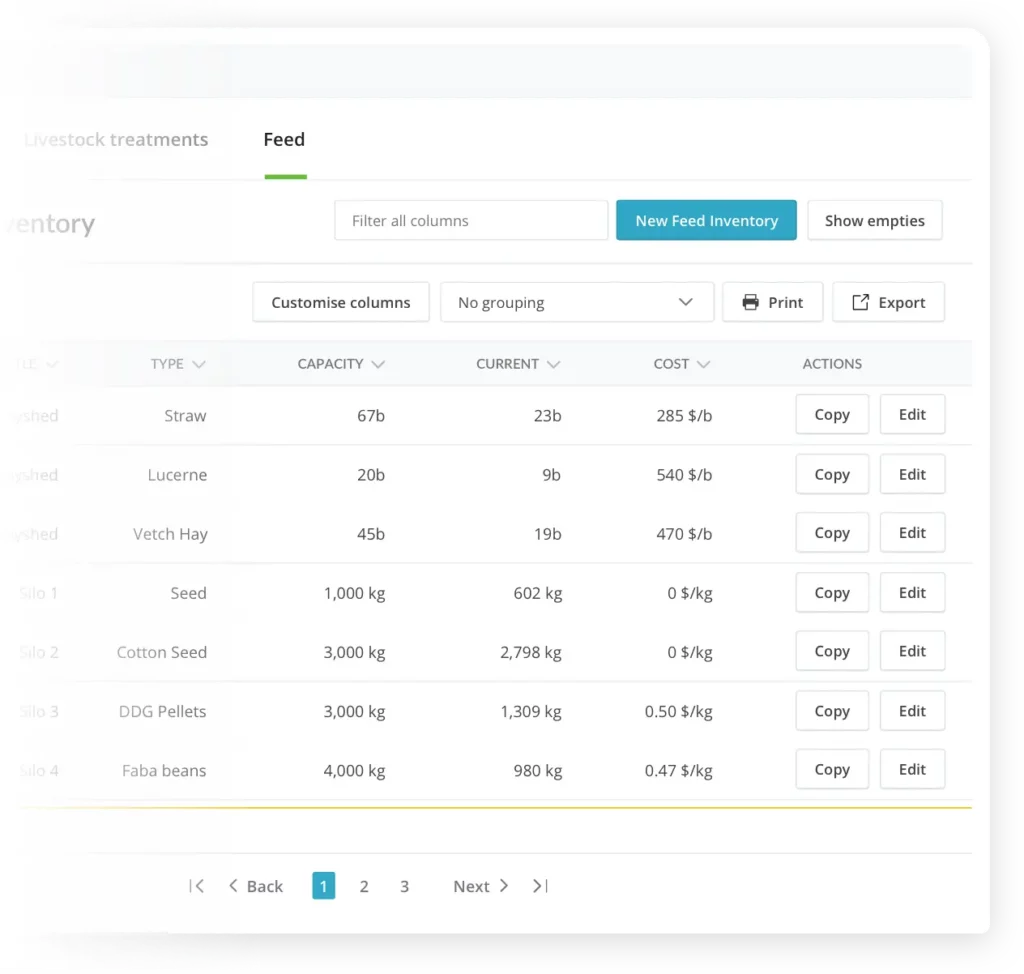Edit the Cotton Seed row

click(x=912, y=651)
